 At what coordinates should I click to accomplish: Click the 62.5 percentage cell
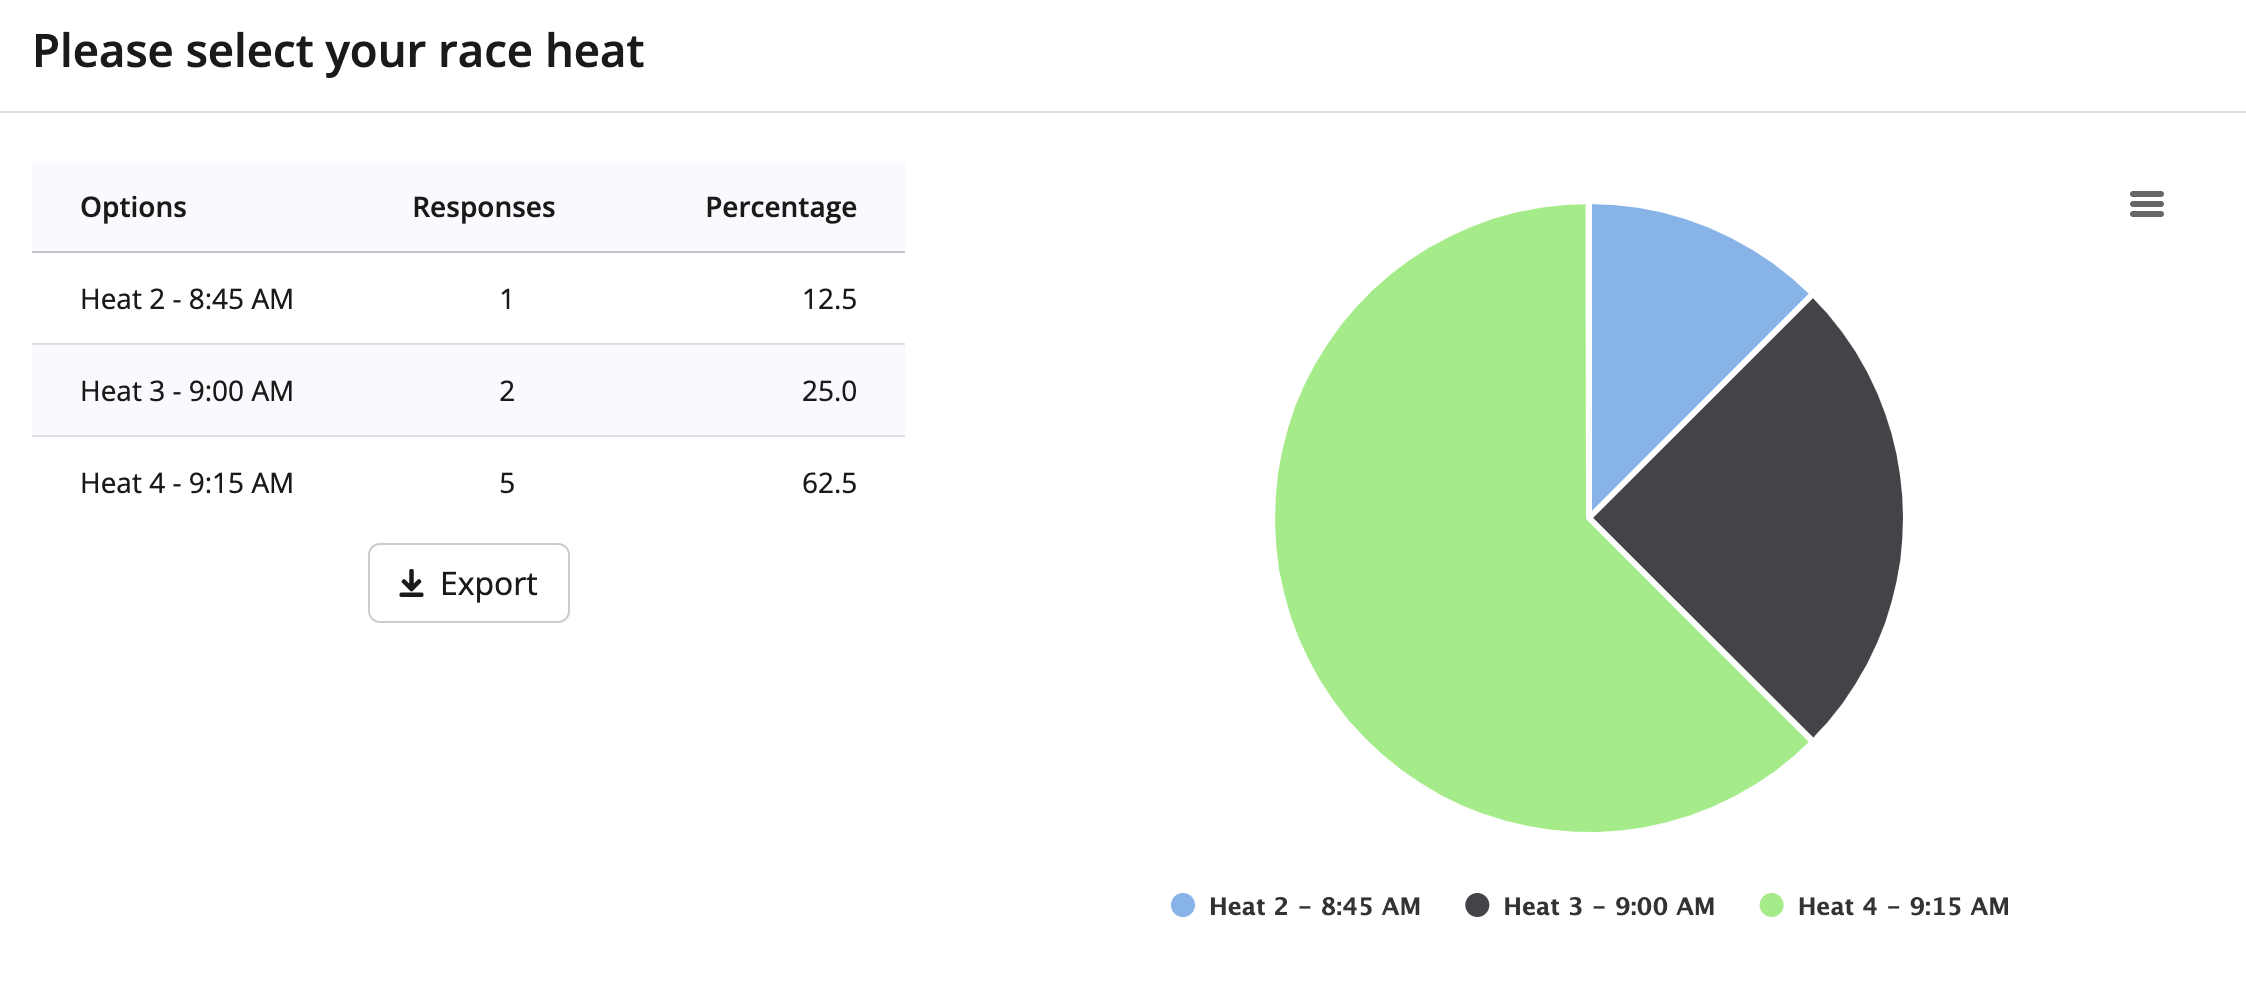tap(829, 483)
